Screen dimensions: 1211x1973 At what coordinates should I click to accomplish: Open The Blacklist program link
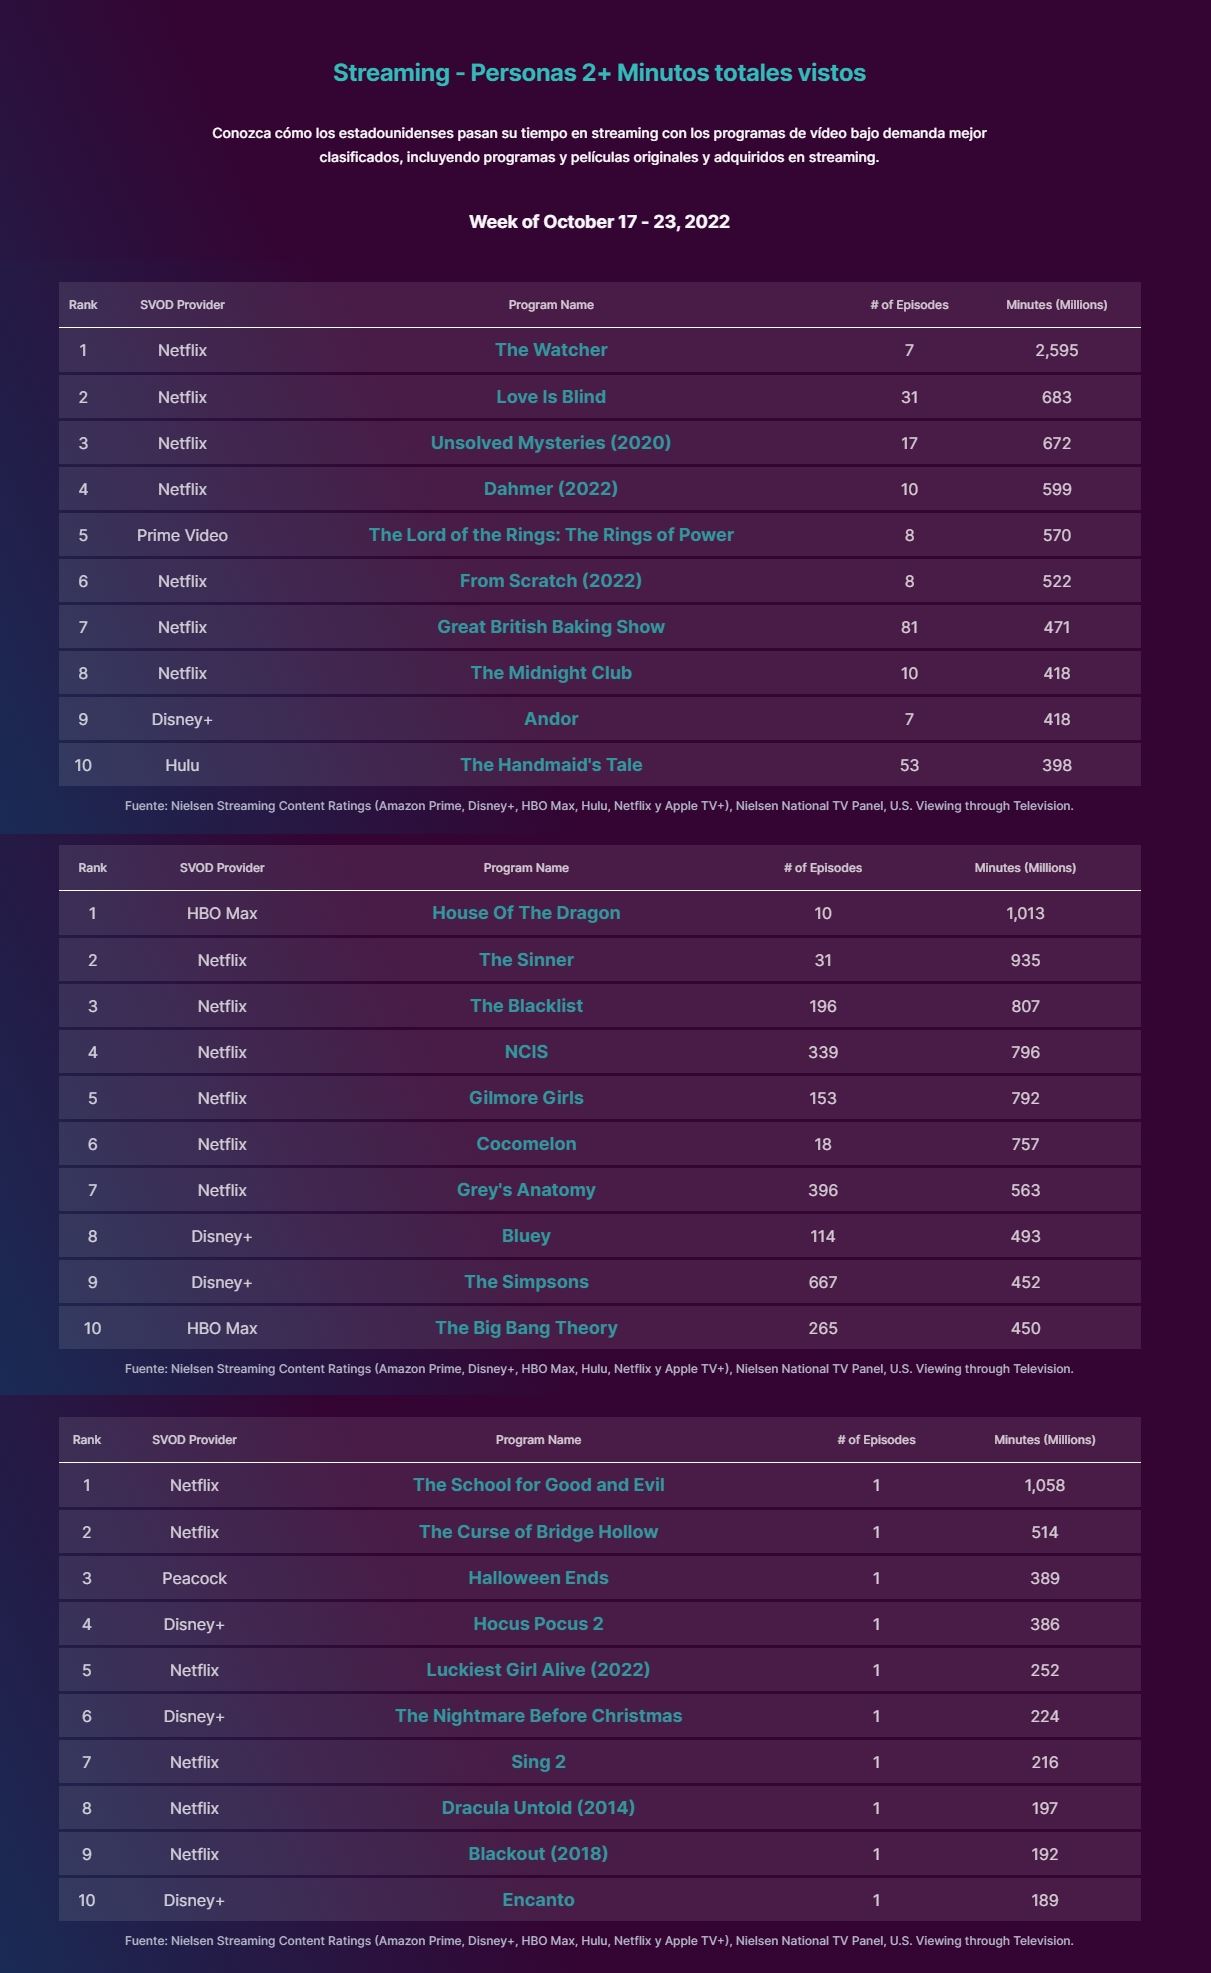pos(526,1006)
